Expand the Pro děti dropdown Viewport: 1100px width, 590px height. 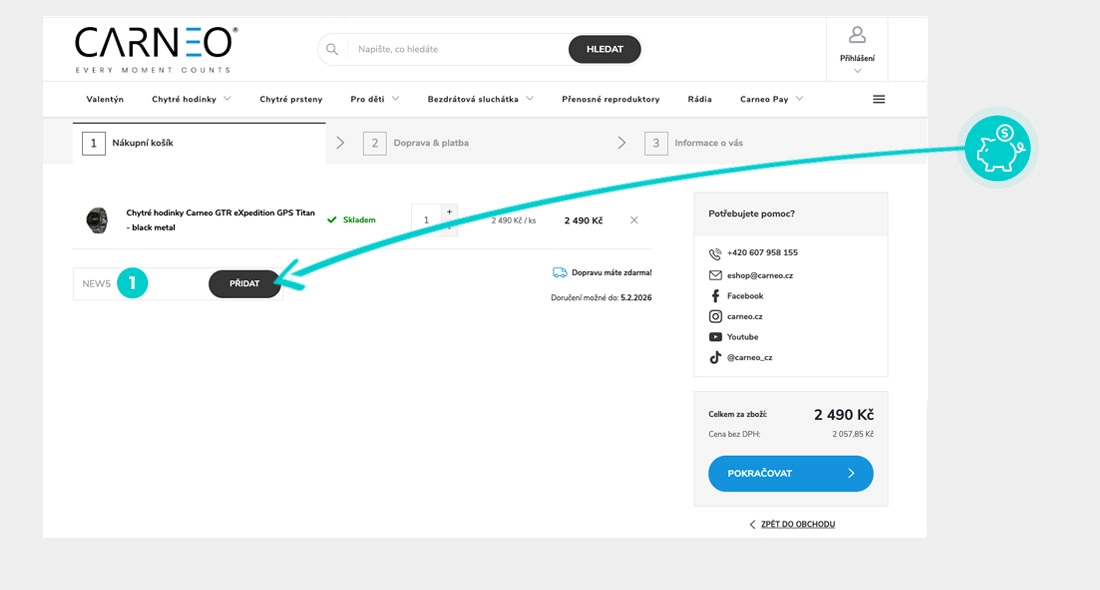(369, 98)
